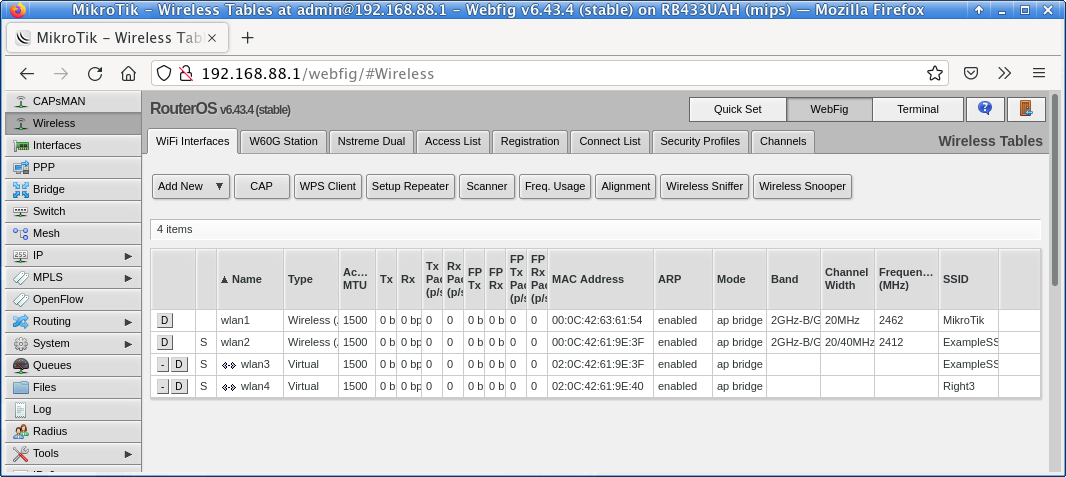Open the Add New dropdown
Screen dimensions: 1066x477
[x=191, y=186]
